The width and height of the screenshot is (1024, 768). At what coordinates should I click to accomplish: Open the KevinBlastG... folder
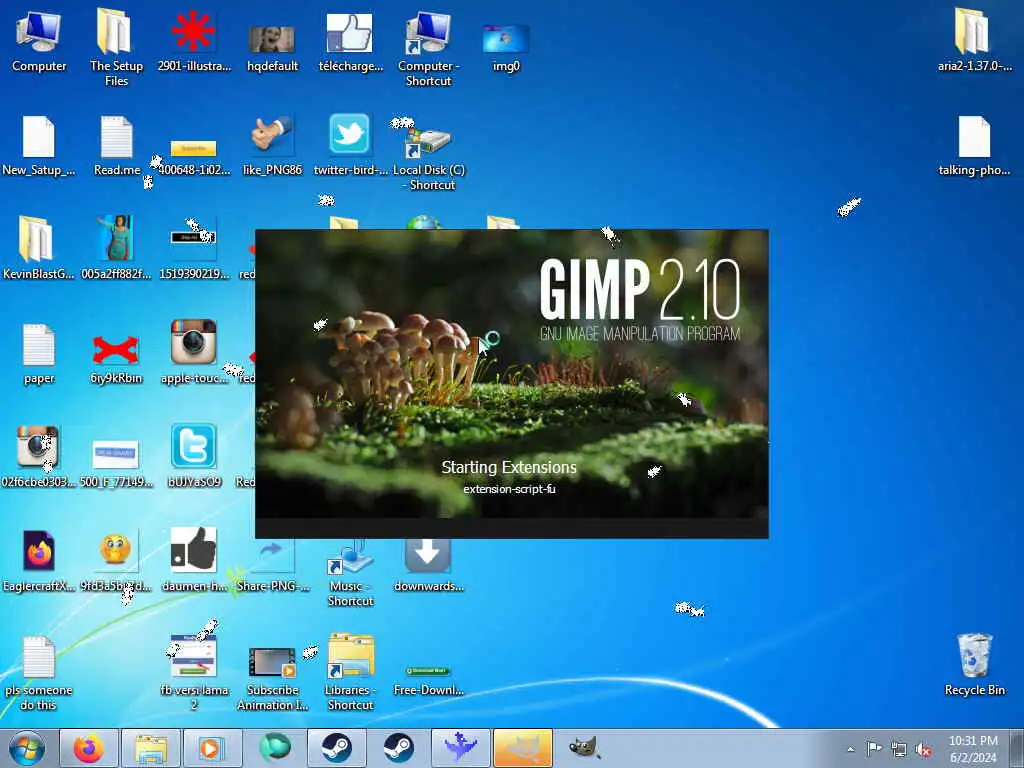[x=39, y=248]
